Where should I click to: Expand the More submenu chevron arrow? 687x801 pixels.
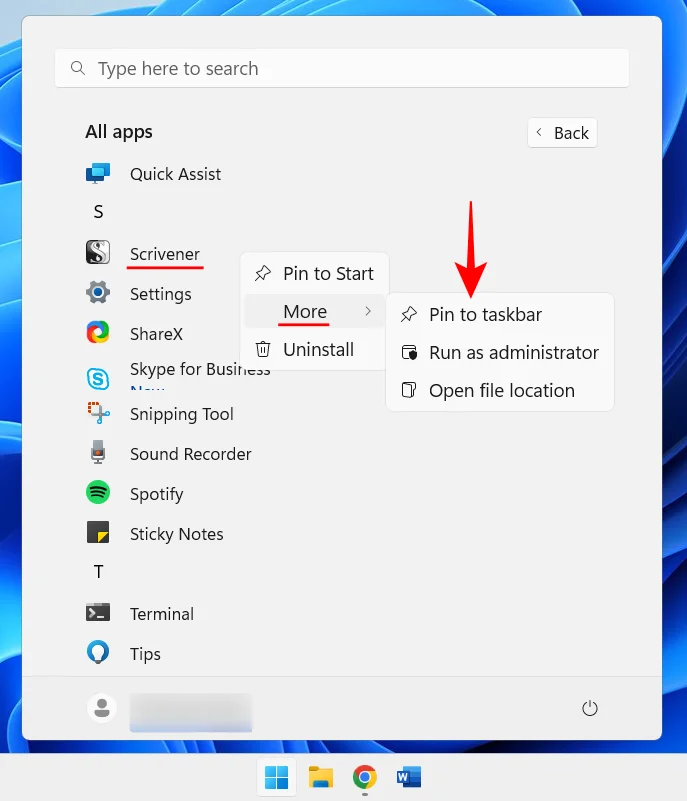(368, 311)
